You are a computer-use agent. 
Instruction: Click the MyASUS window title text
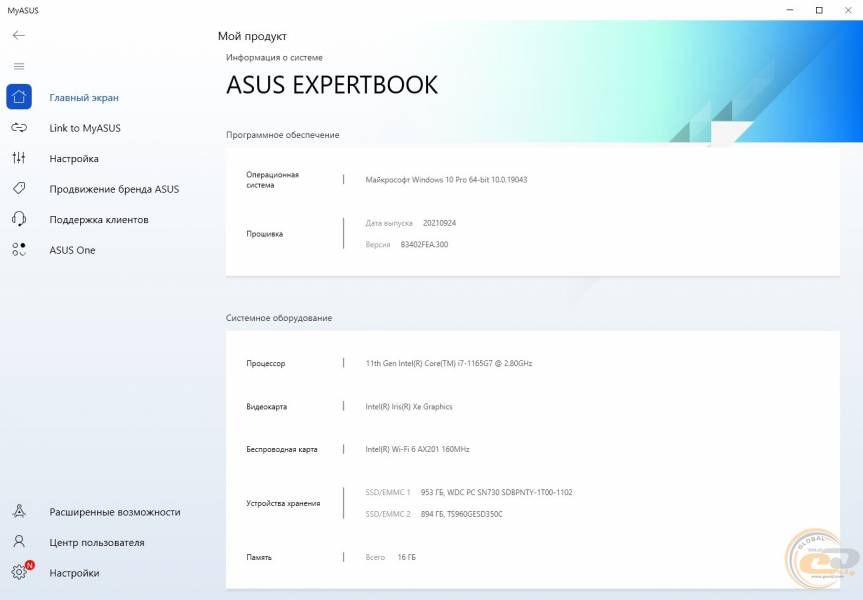coord(23,10)
